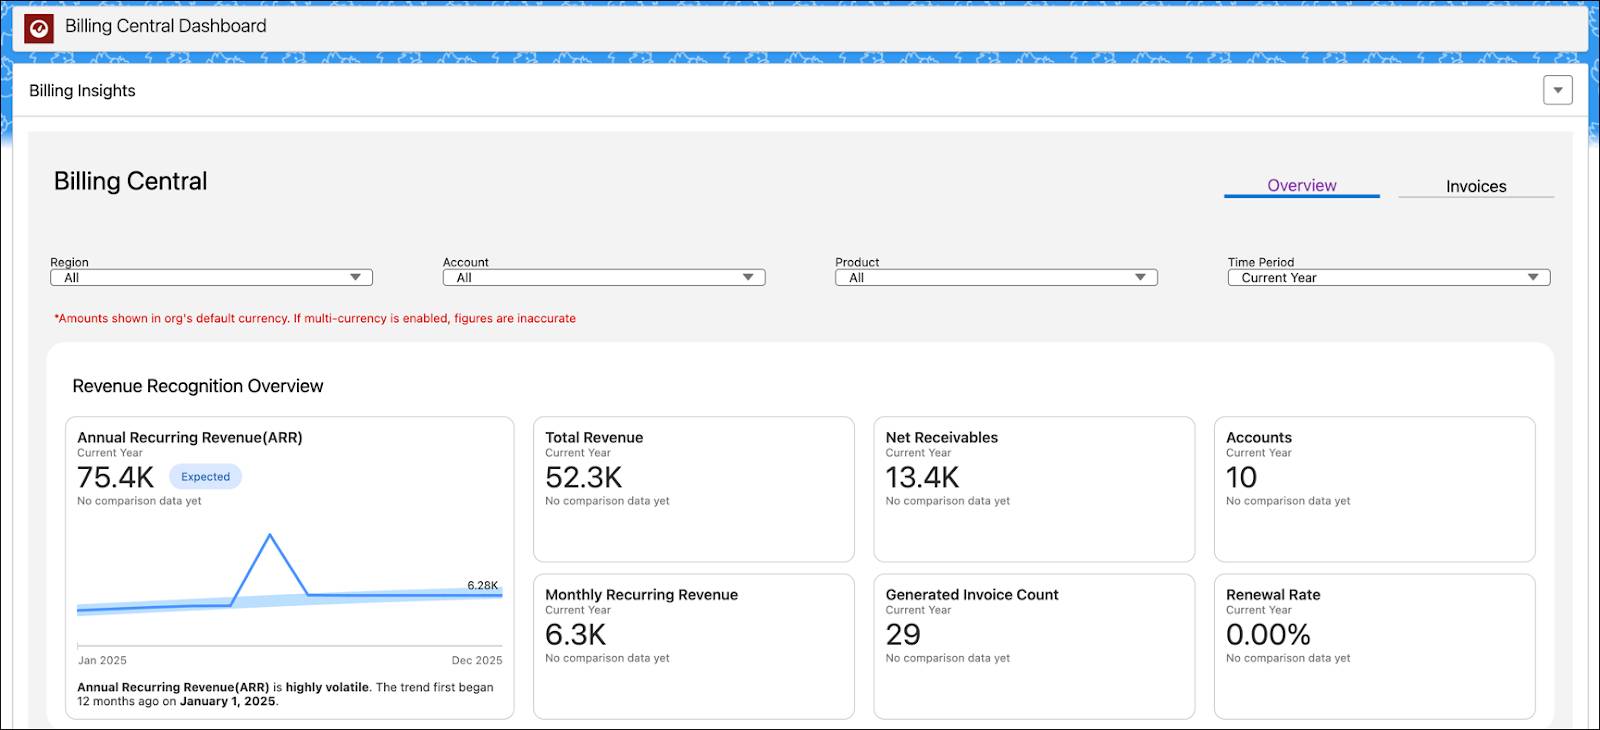This screenshot has width=1600, height=730.
Task: Click the Net Receivables card title
Action: pos(941,437)
